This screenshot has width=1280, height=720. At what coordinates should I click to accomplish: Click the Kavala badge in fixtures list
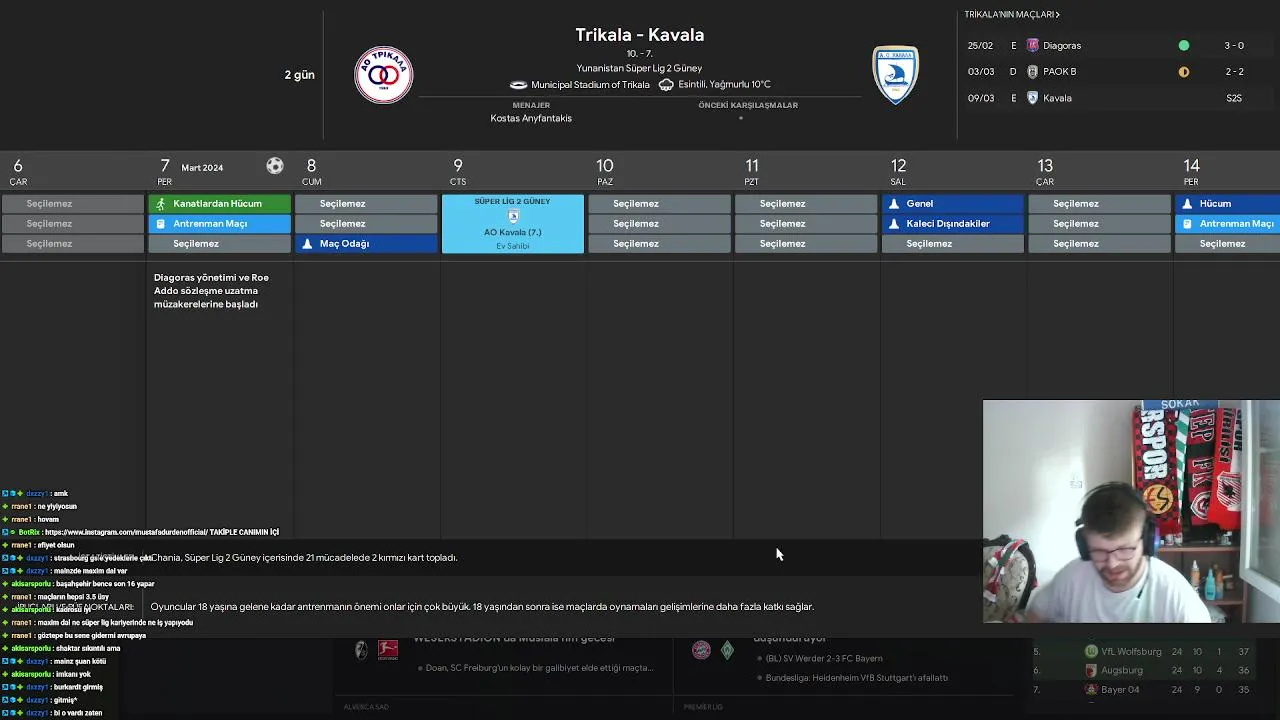pyautogui.click(x=1033, y=98)
